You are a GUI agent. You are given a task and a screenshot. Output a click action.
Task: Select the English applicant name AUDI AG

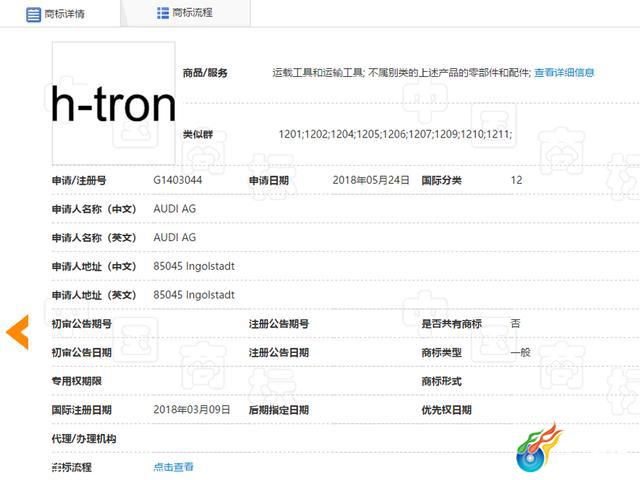pos(175,237)
